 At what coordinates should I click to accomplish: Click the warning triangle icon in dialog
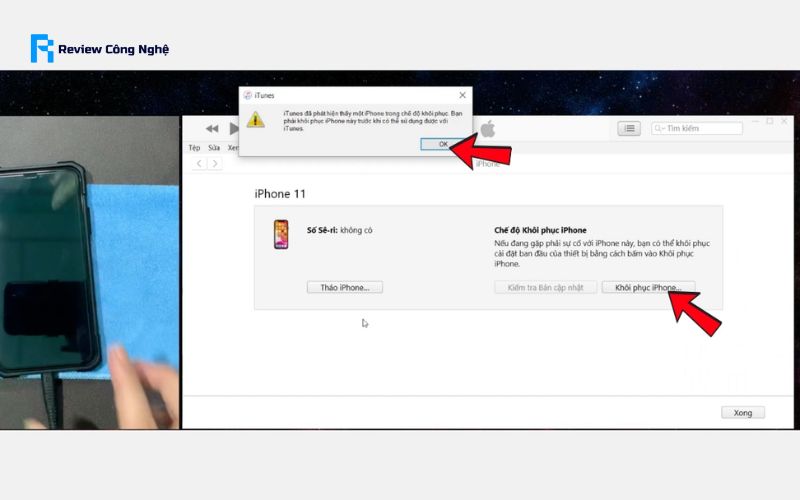tap(257, 120)
